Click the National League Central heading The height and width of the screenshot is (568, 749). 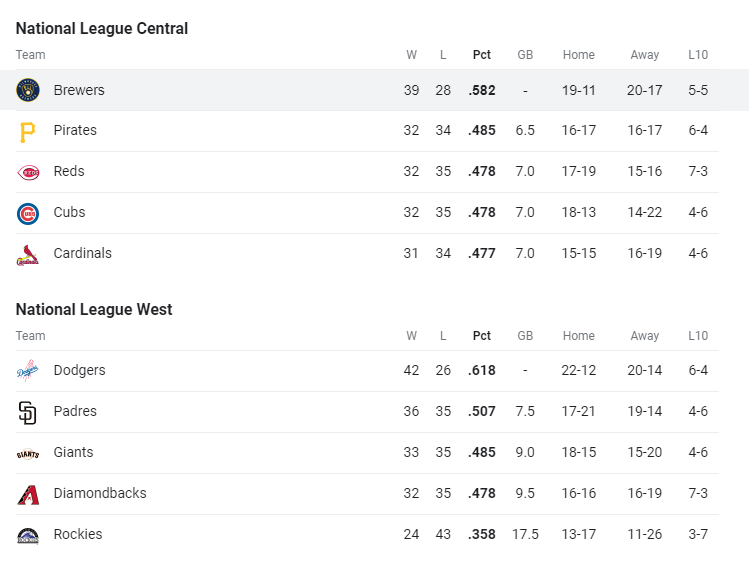(102, 29)
